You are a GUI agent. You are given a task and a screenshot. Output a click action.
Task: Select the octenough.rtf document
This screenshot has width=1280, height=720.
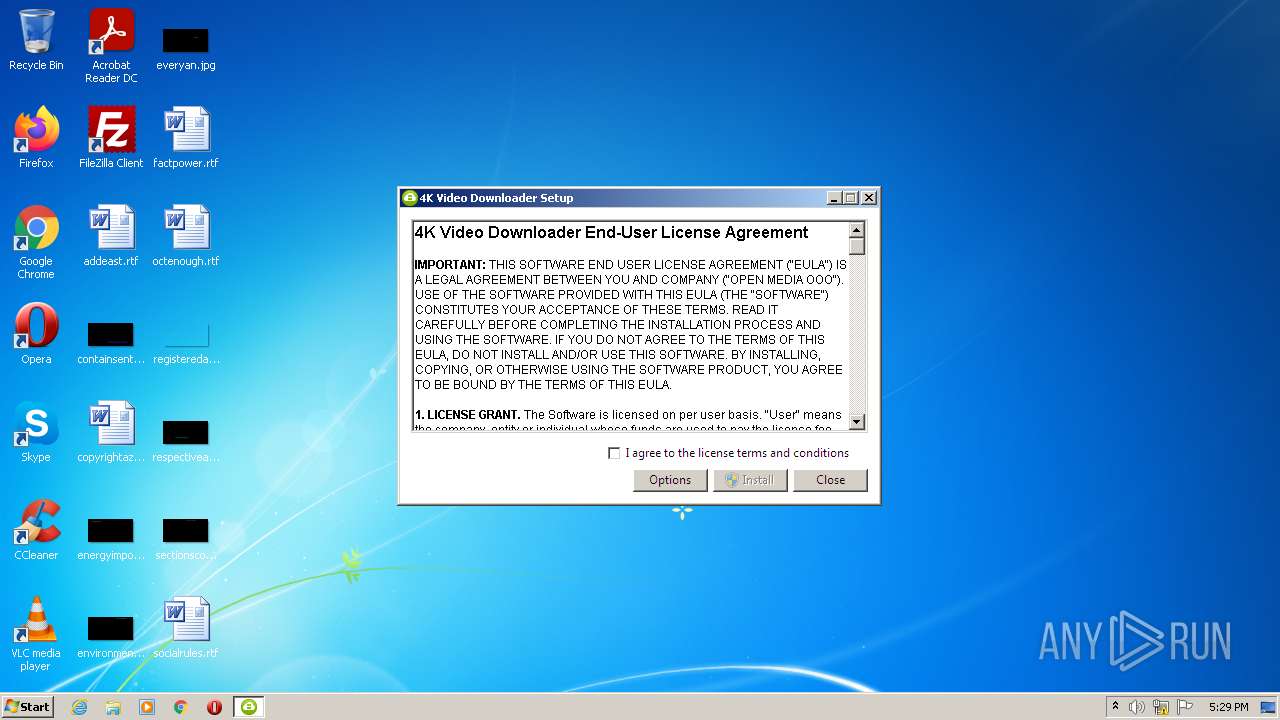[x=186, y=236]
